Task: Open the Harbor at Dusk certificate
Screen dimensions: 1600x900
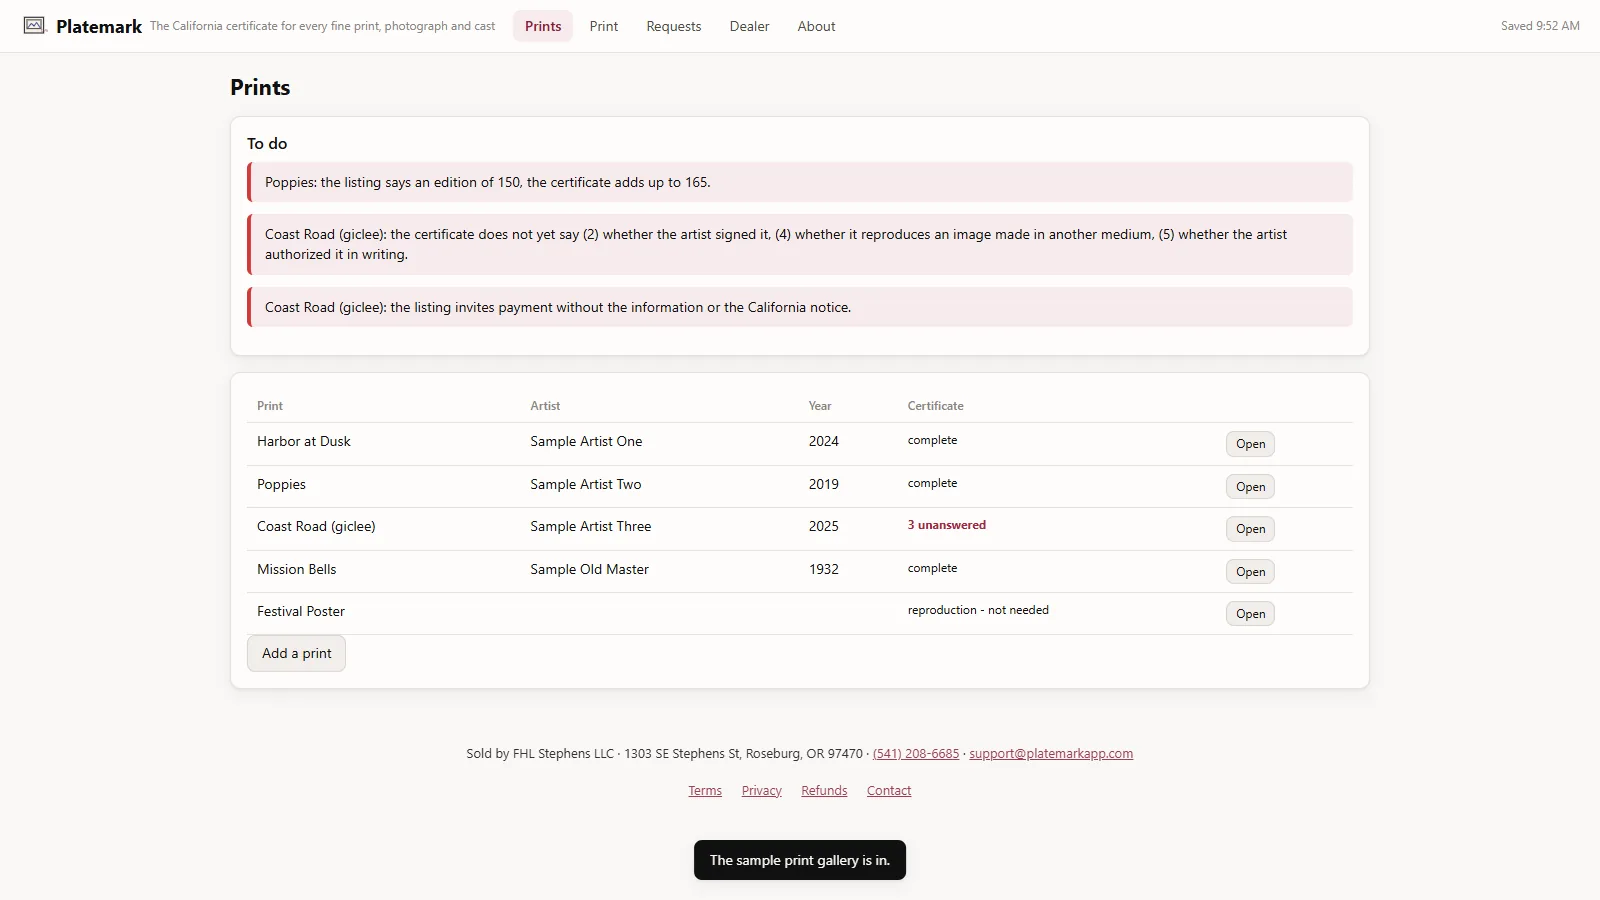Action: coord(1250,444)
